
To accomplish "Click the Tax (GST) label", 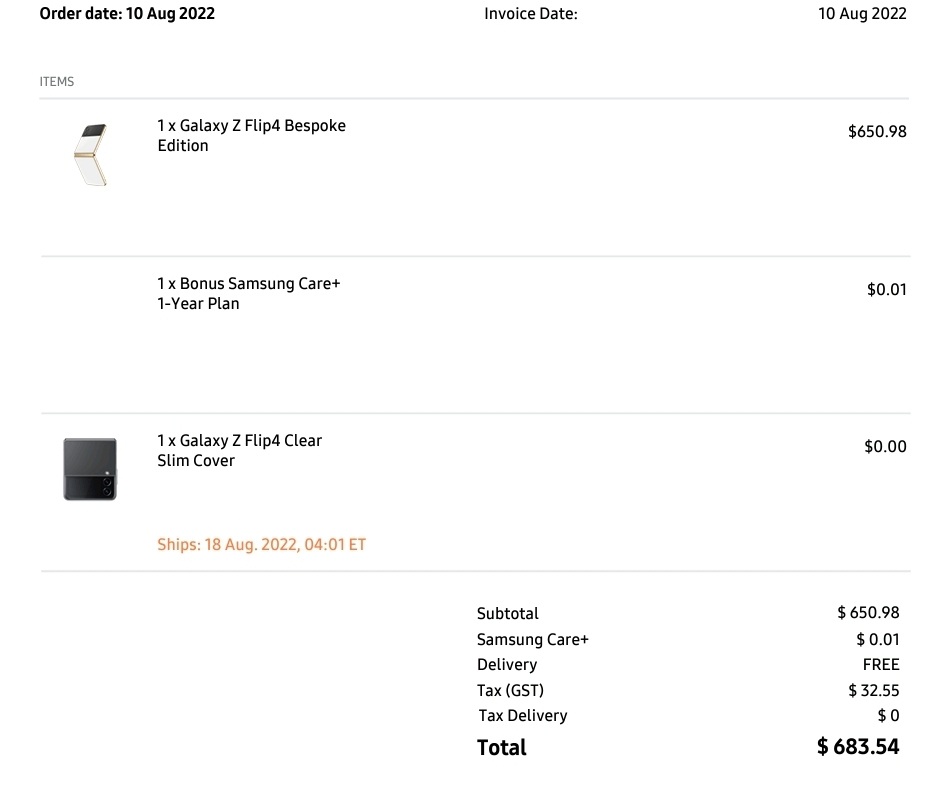I will click(510, 690).
